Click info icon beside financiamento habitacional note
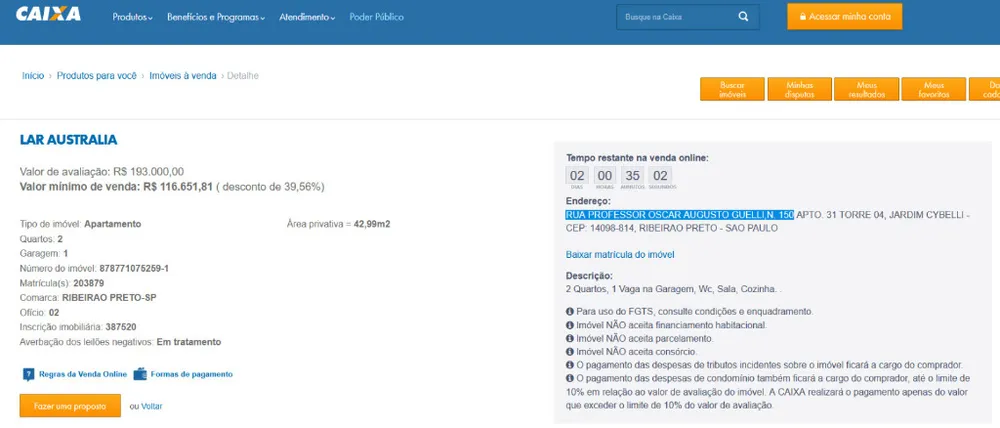 [570, 325]
